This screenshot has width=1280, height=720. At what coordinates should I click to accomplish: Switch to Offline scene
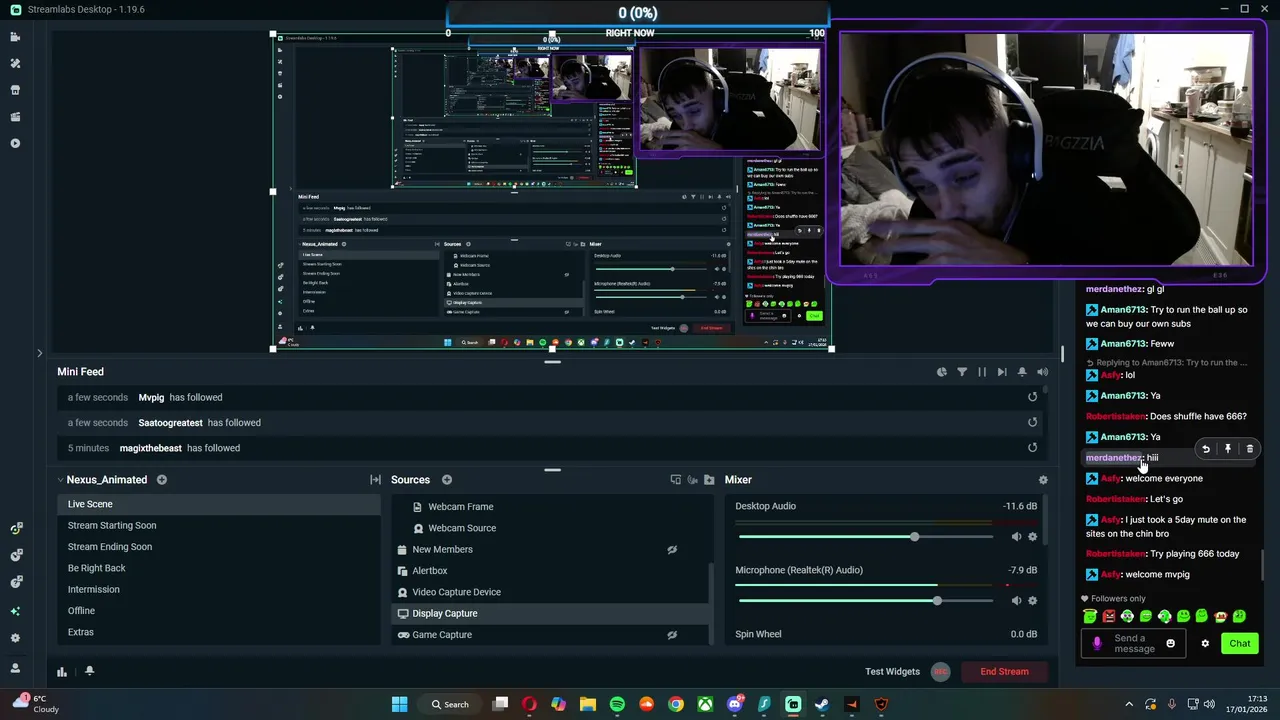[219, 611]
